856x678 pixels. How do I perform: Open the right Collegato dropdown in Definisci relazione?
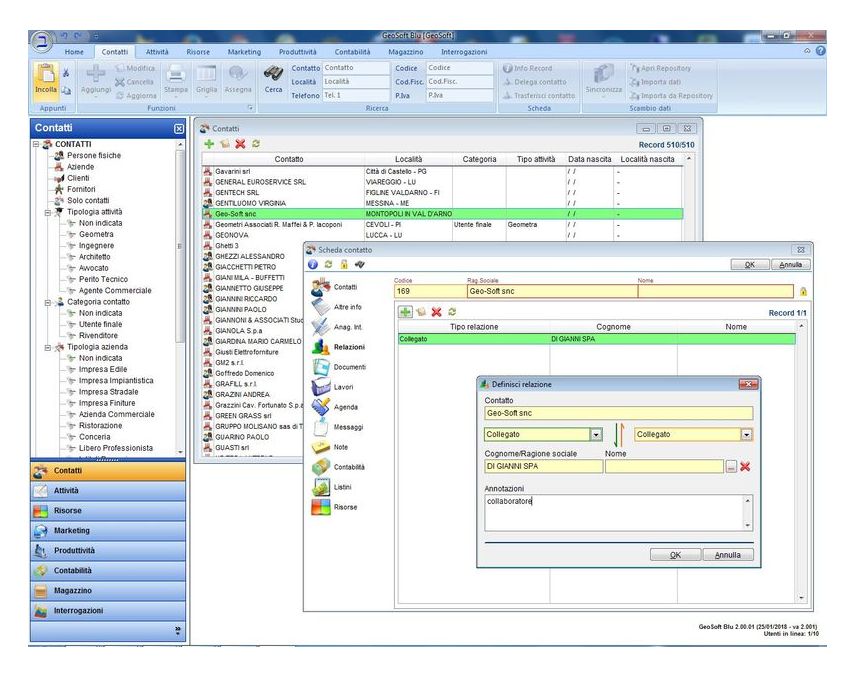(746, 435)
